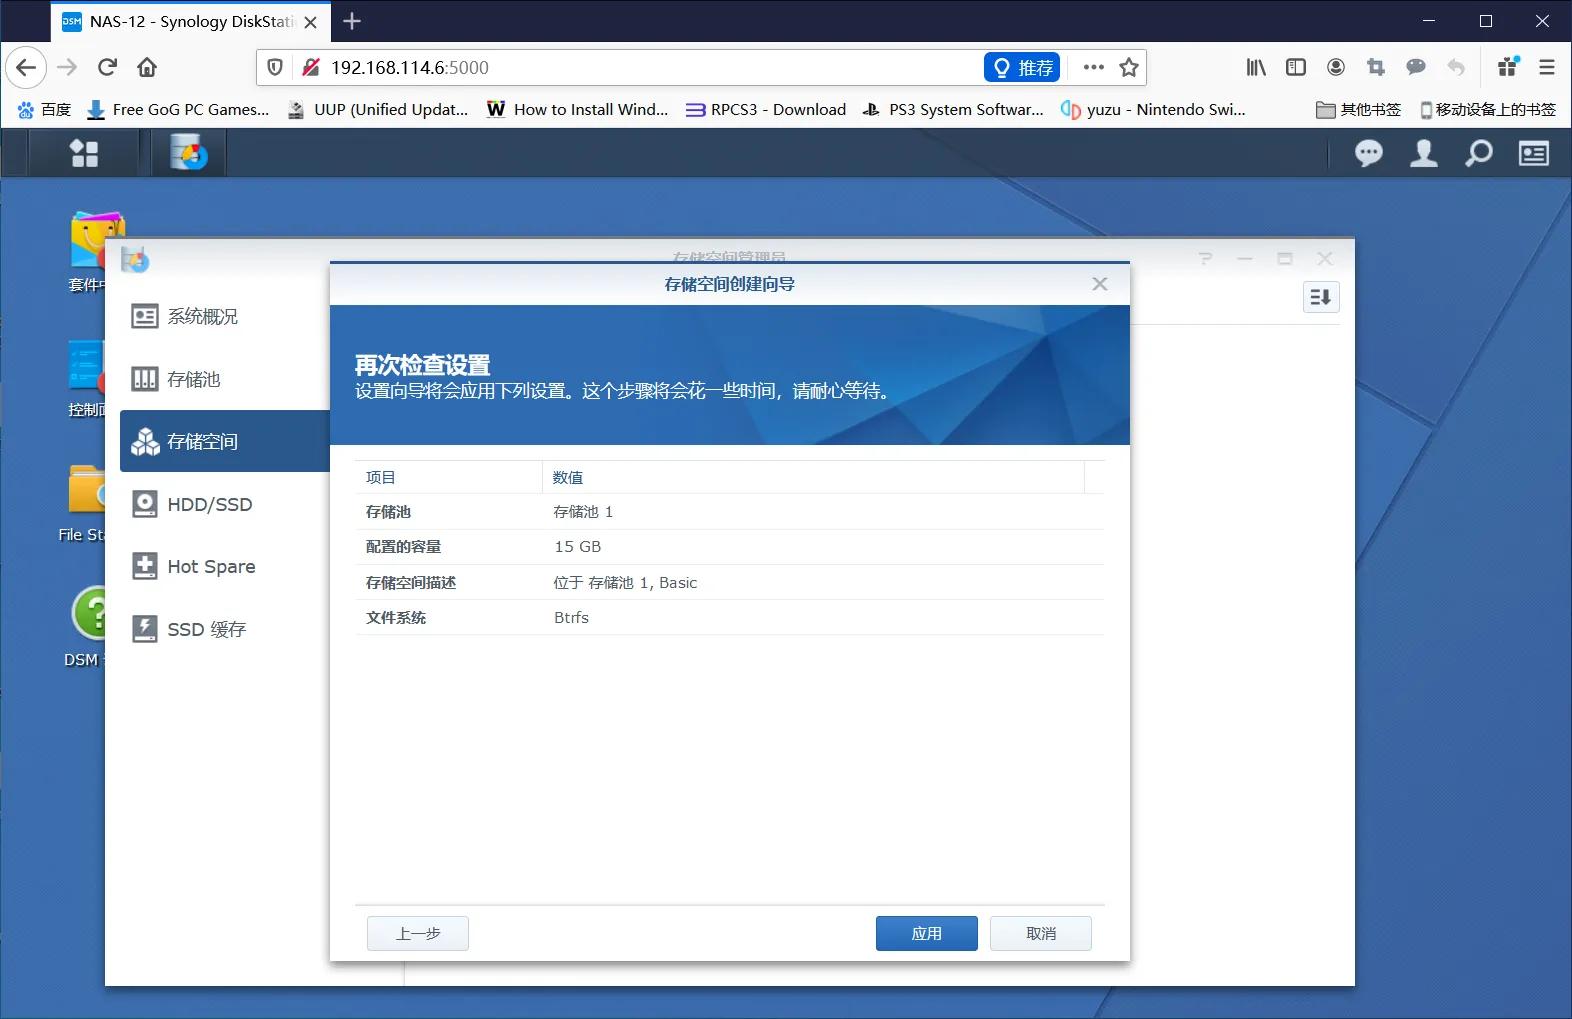Open Firefox library icon
Screen dimensions: 1572x1019
(1256, 67)
